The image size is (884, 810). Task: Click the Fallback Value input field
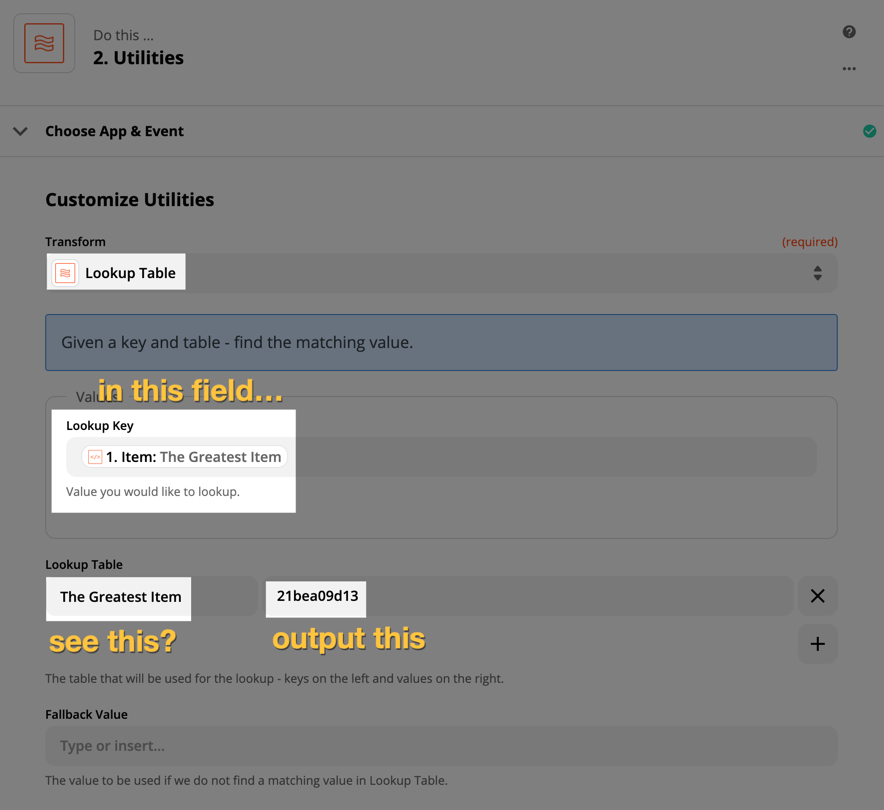(x=441, y=746)
